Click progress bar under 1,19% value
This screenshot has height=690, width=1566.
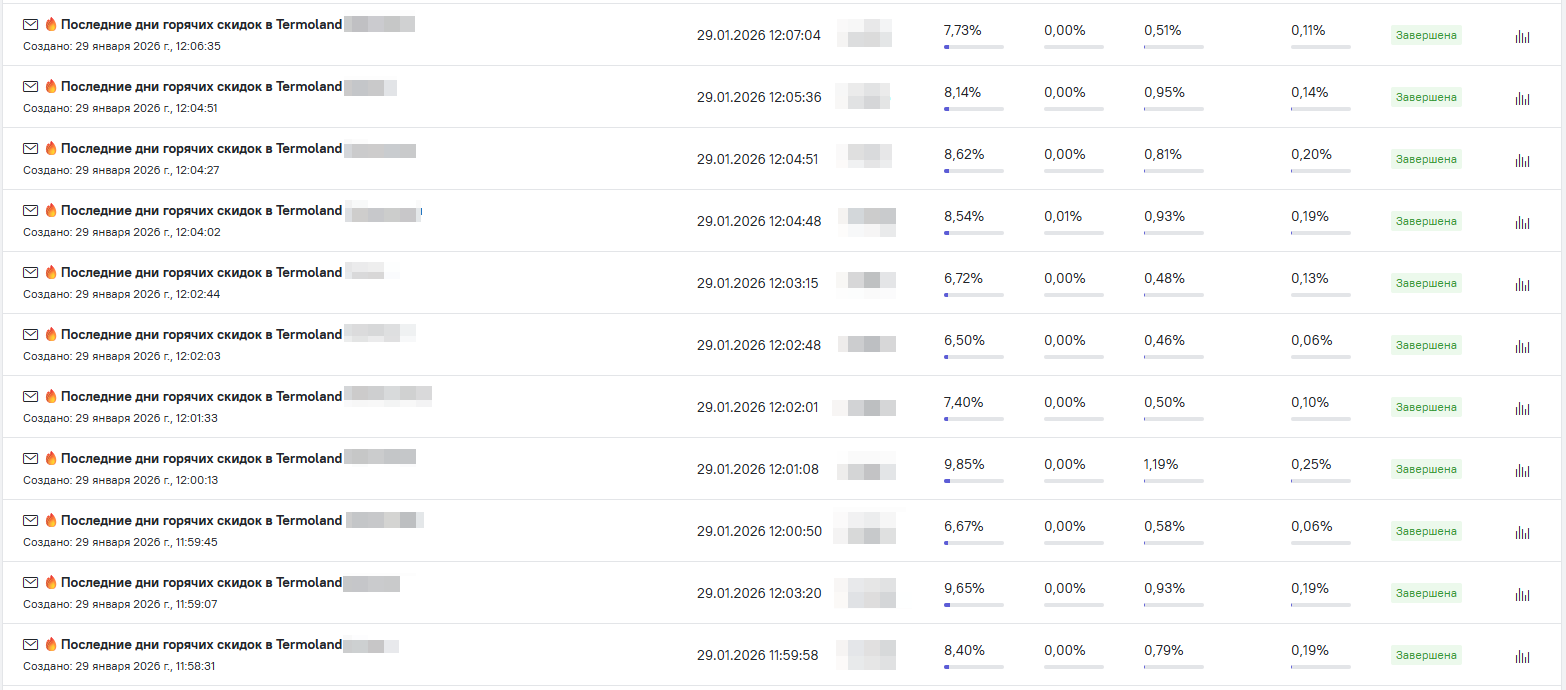pyautogui.click(x=1173, y=481)
